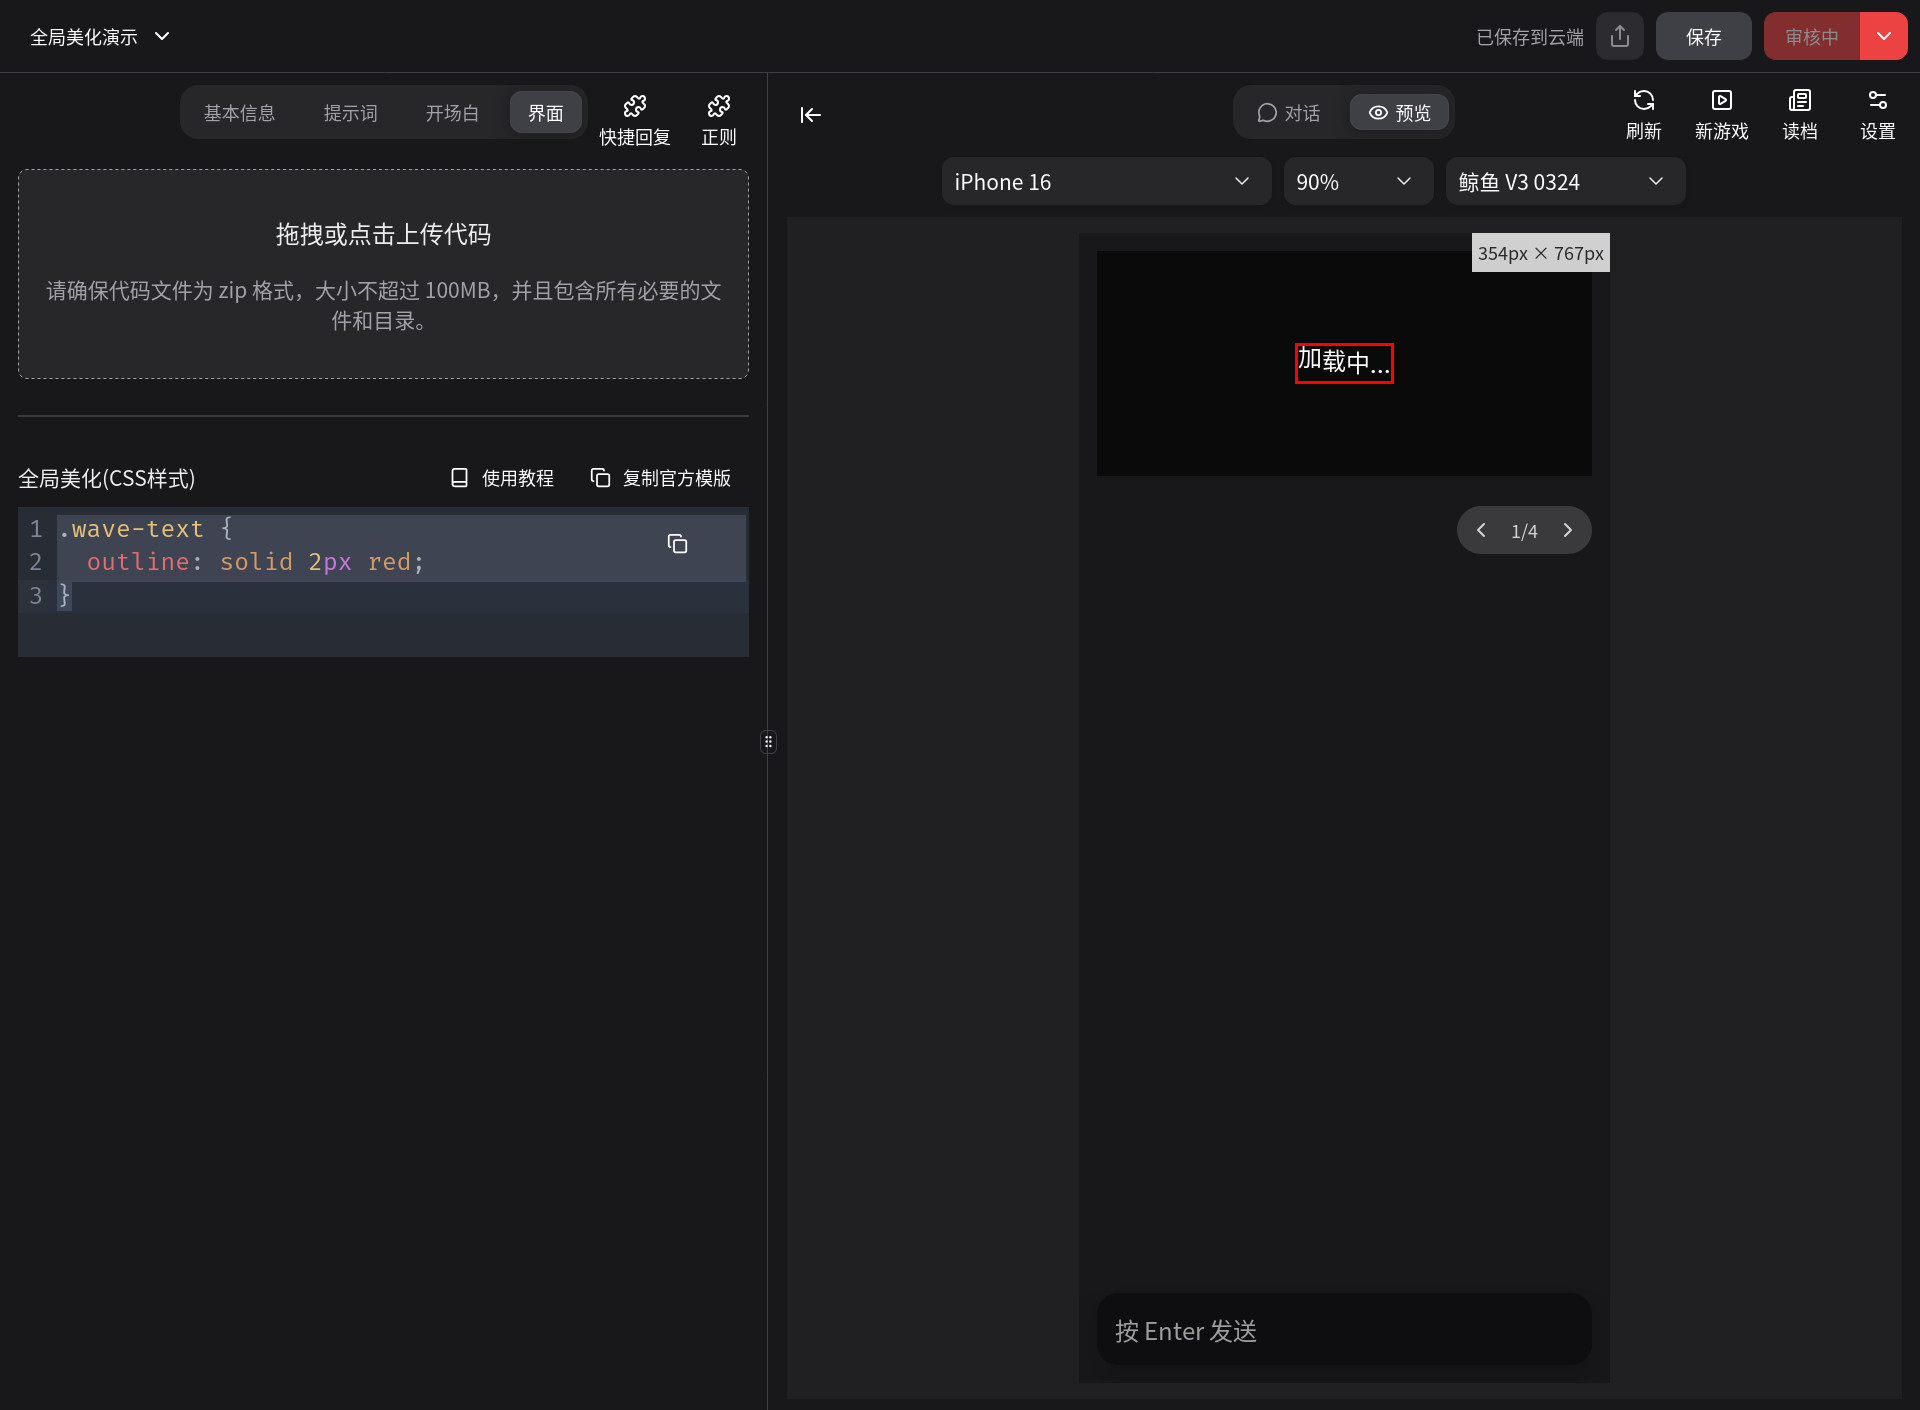Viewport: 1920px width, 1410px height.
Task: Switch to the 提示词 tab
Action: pos(350,112)
